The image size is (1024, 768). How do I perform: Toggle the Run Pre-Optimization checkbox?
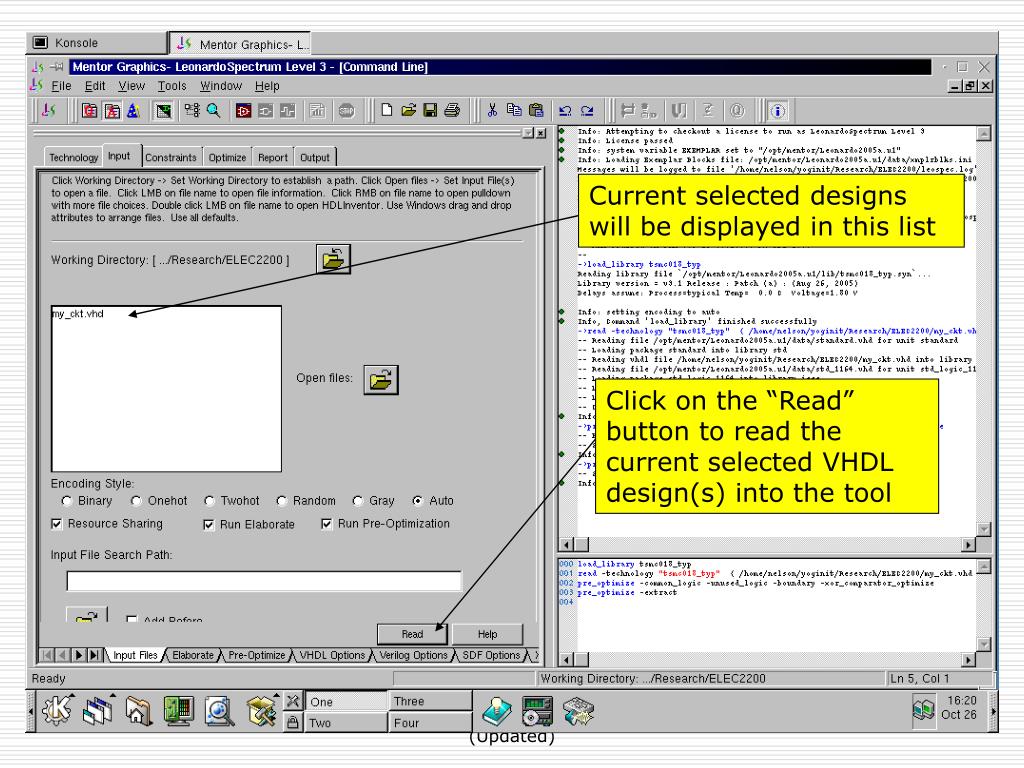click(327, 524)
